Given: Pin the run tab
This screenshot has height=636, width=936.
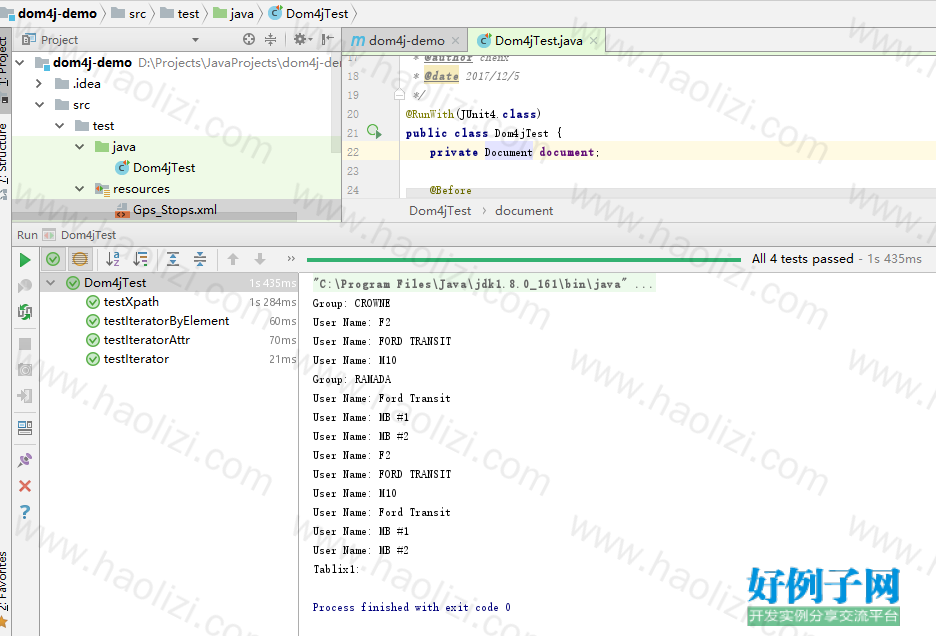Looking at the screenshot, I should tap(24, 460).
